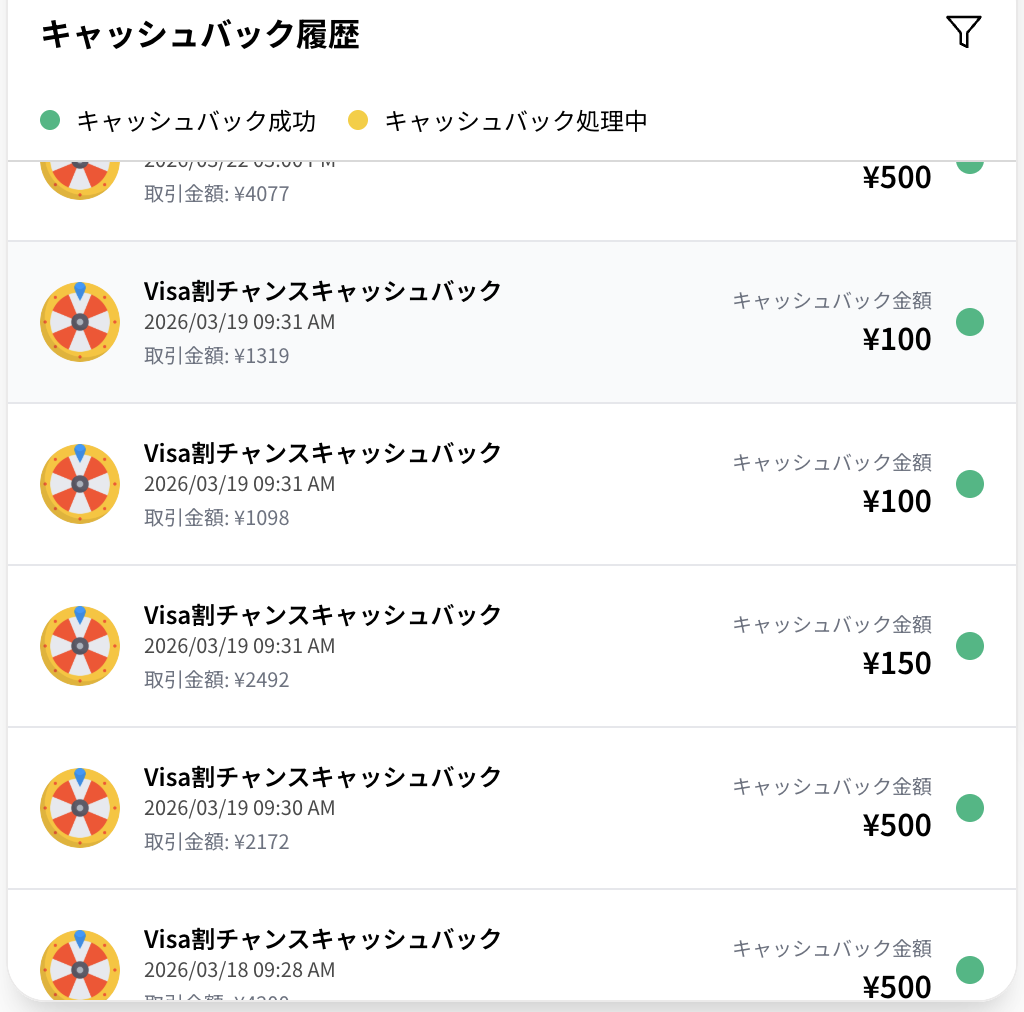Click the roulette wheel icon for ¥2492 transaction
The height and width of the screenshot is (1012, 1024).
pyautogui.click(x=80, y=646)
